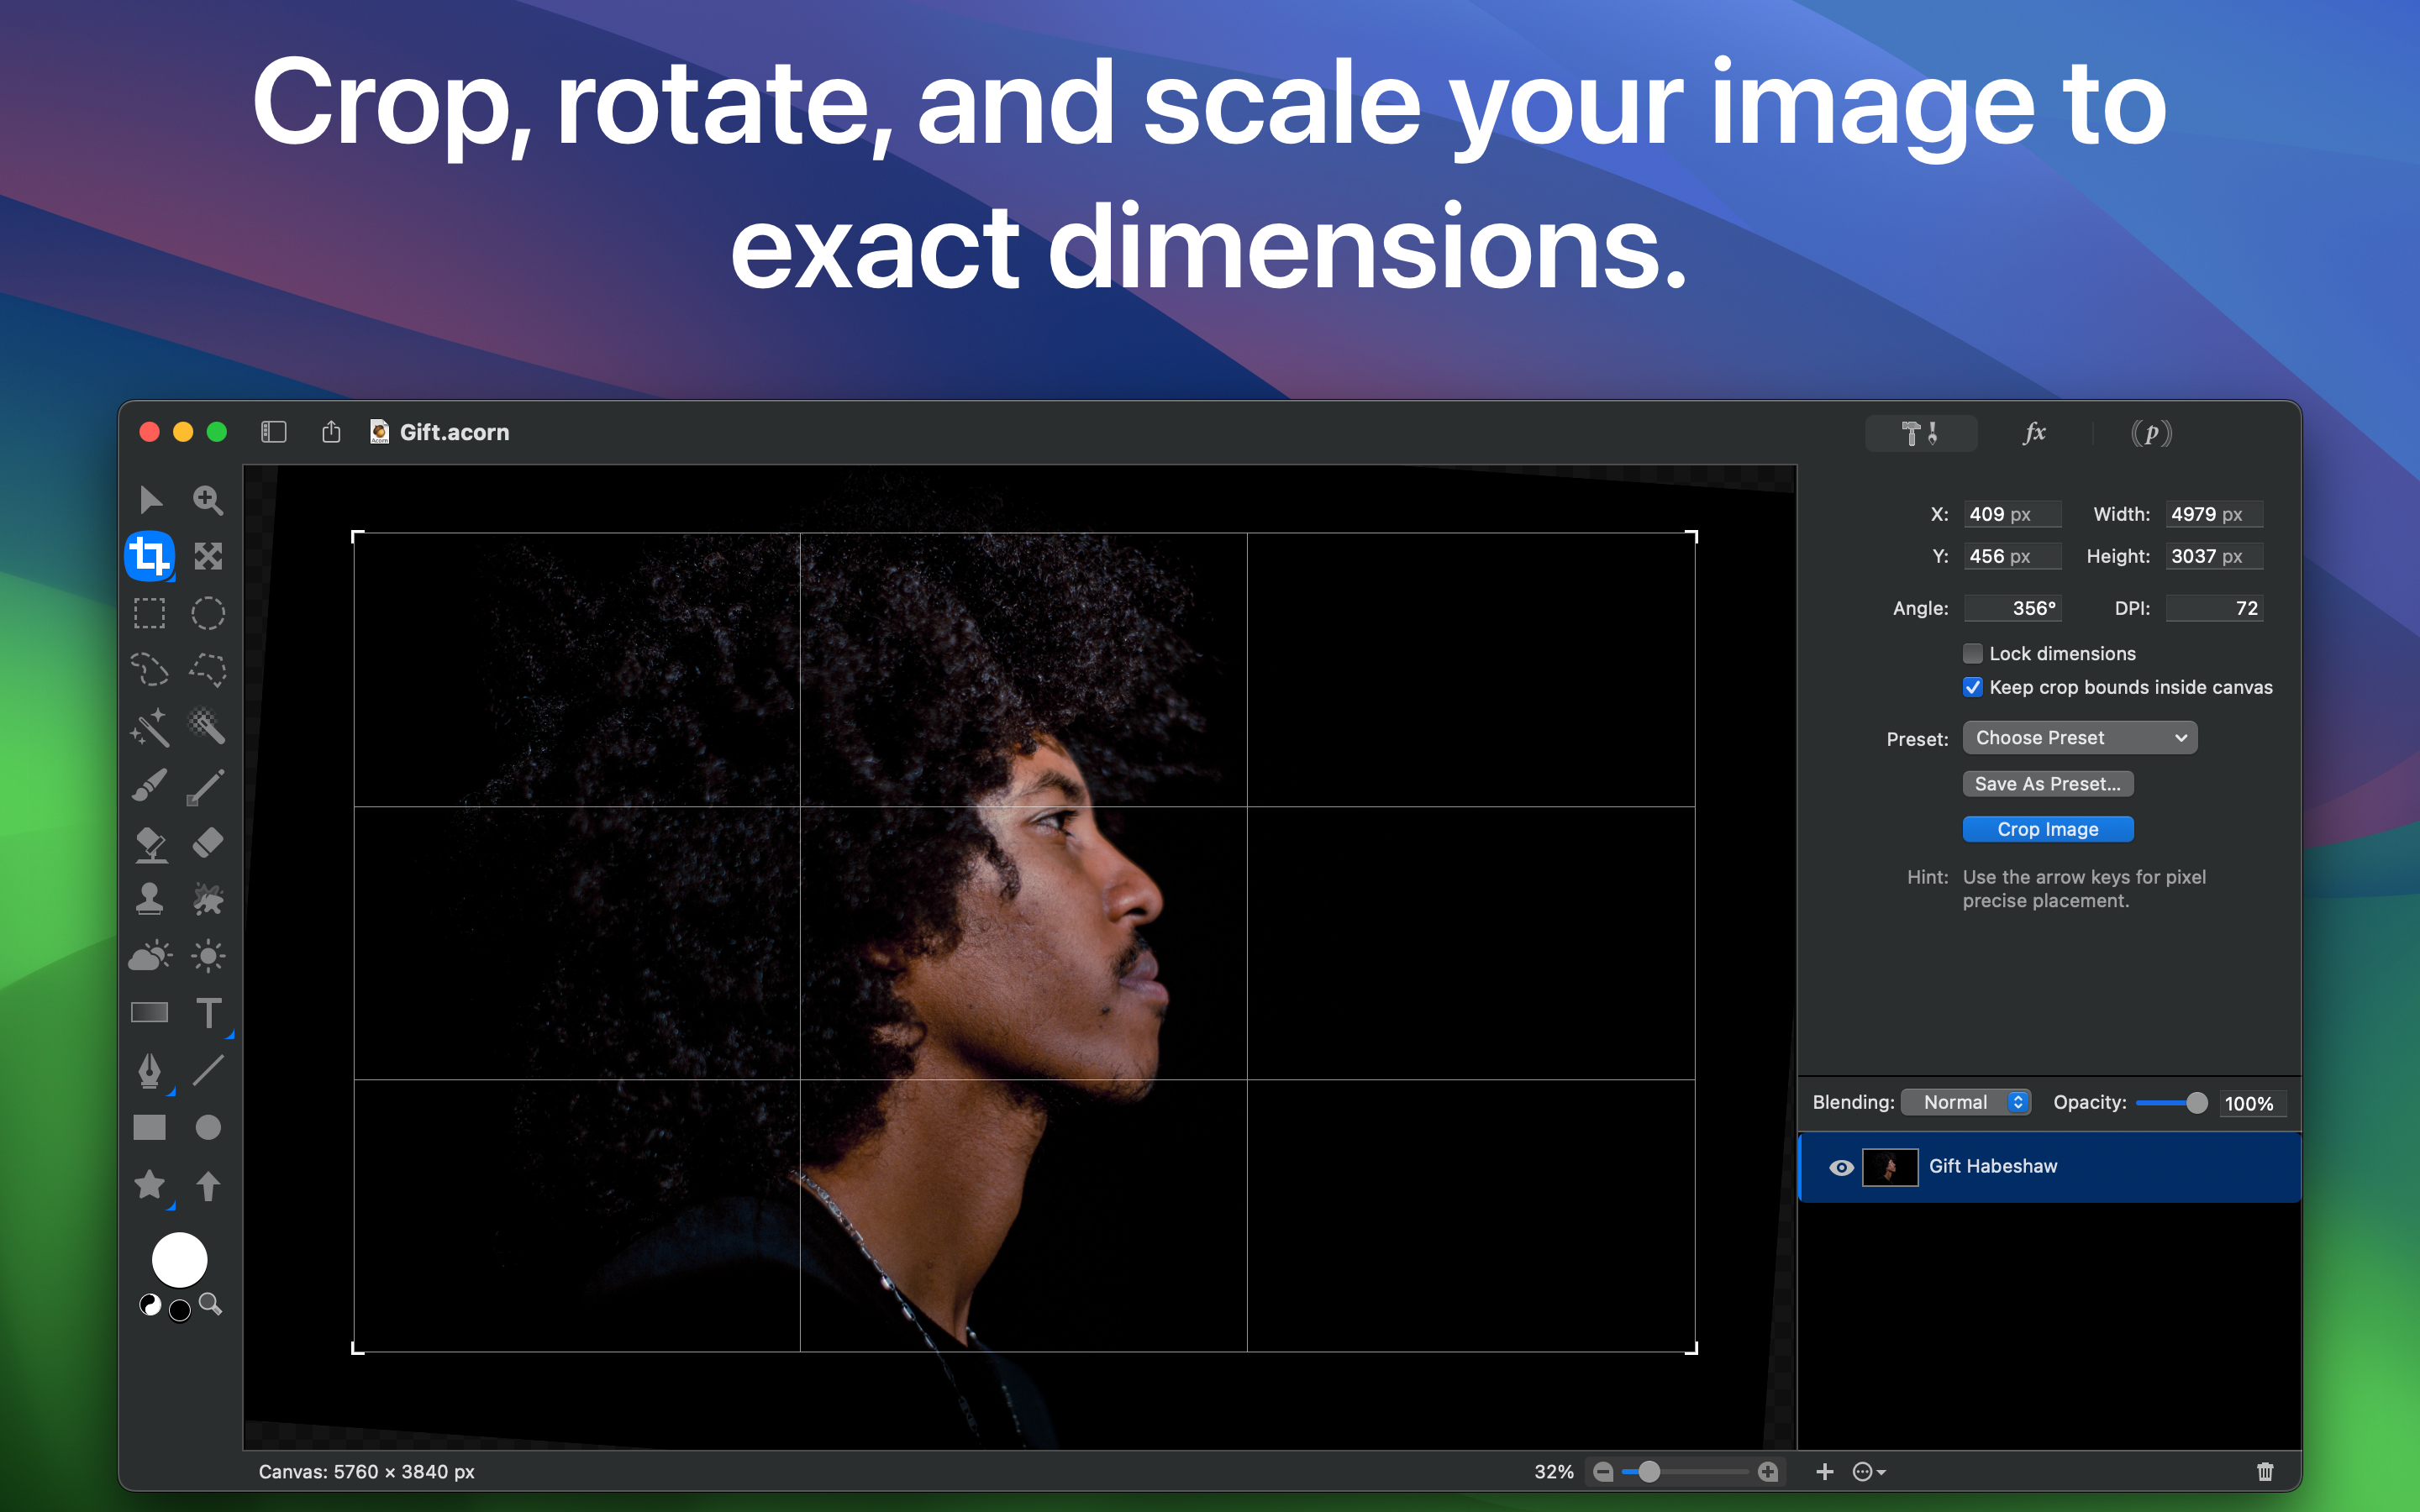Select the Eraser tool

(x=208, y=842)
